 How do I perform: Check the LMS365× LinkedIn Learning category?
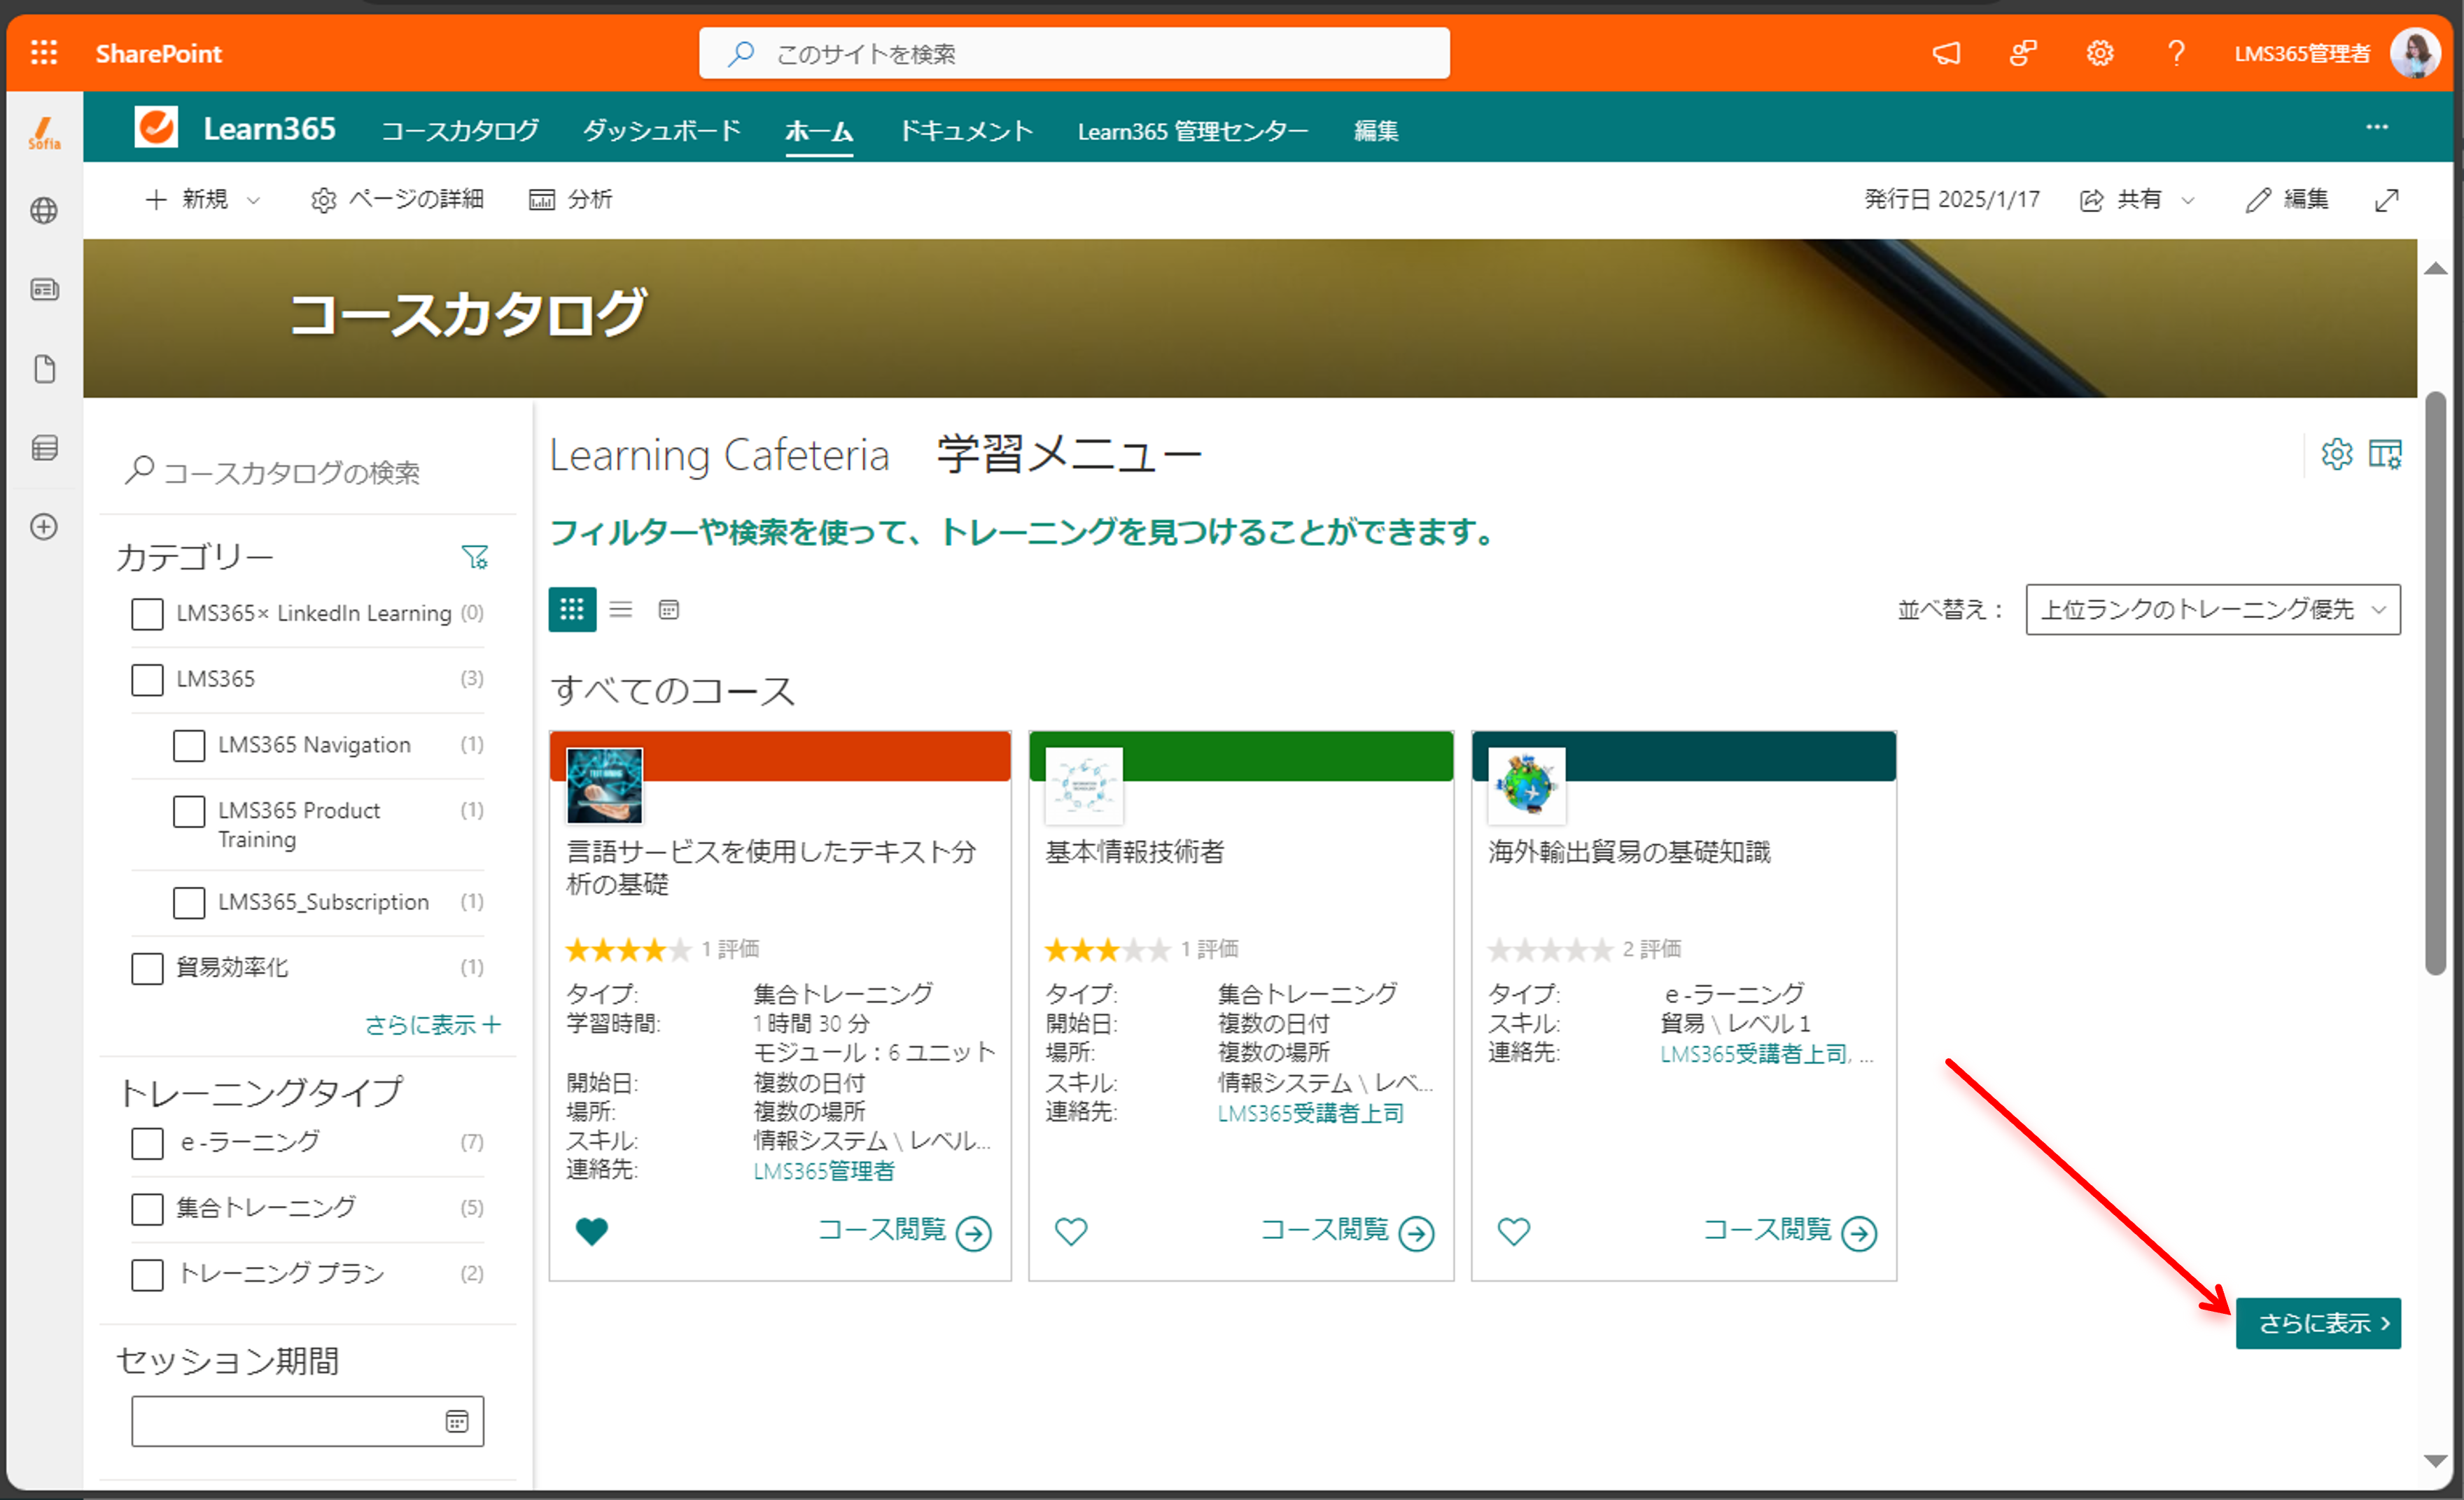coord(147,614)
